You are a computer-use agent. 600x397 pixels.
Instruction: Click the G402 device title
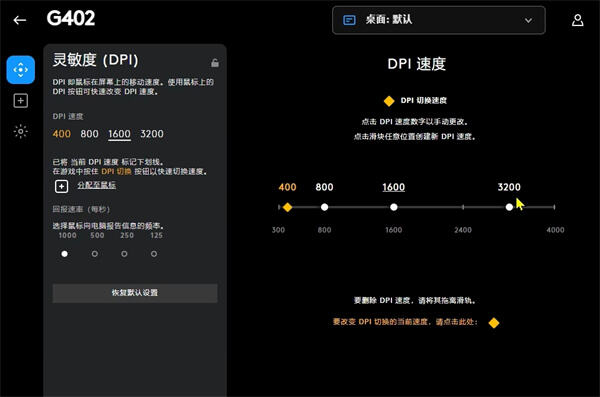click(x=71, y=18)
